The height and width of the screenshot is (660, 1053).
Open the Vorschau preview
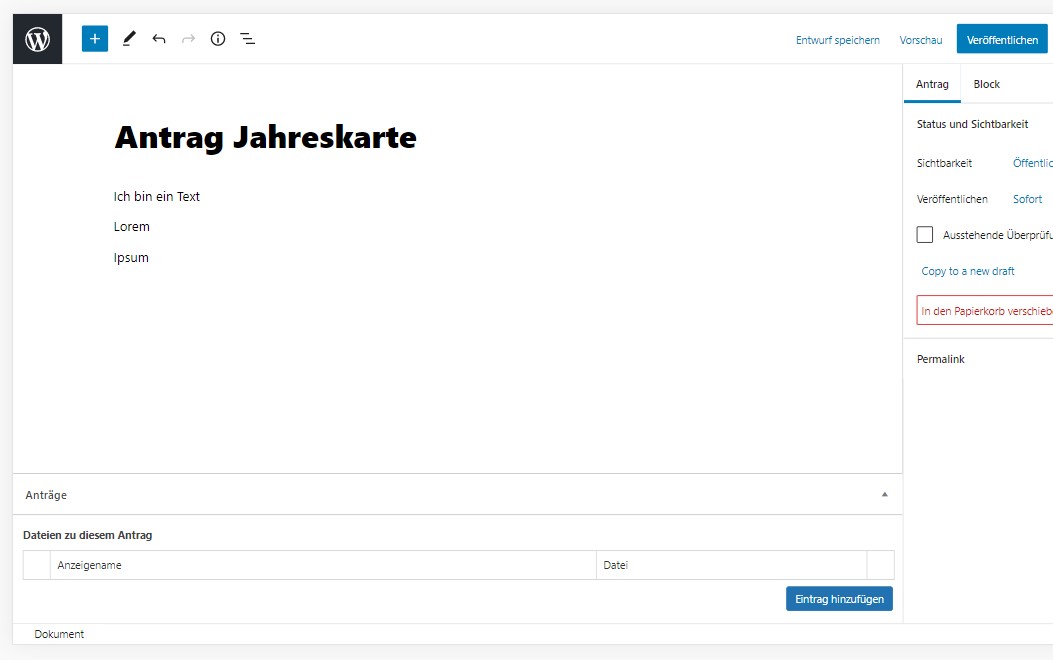tap(921, 40)
